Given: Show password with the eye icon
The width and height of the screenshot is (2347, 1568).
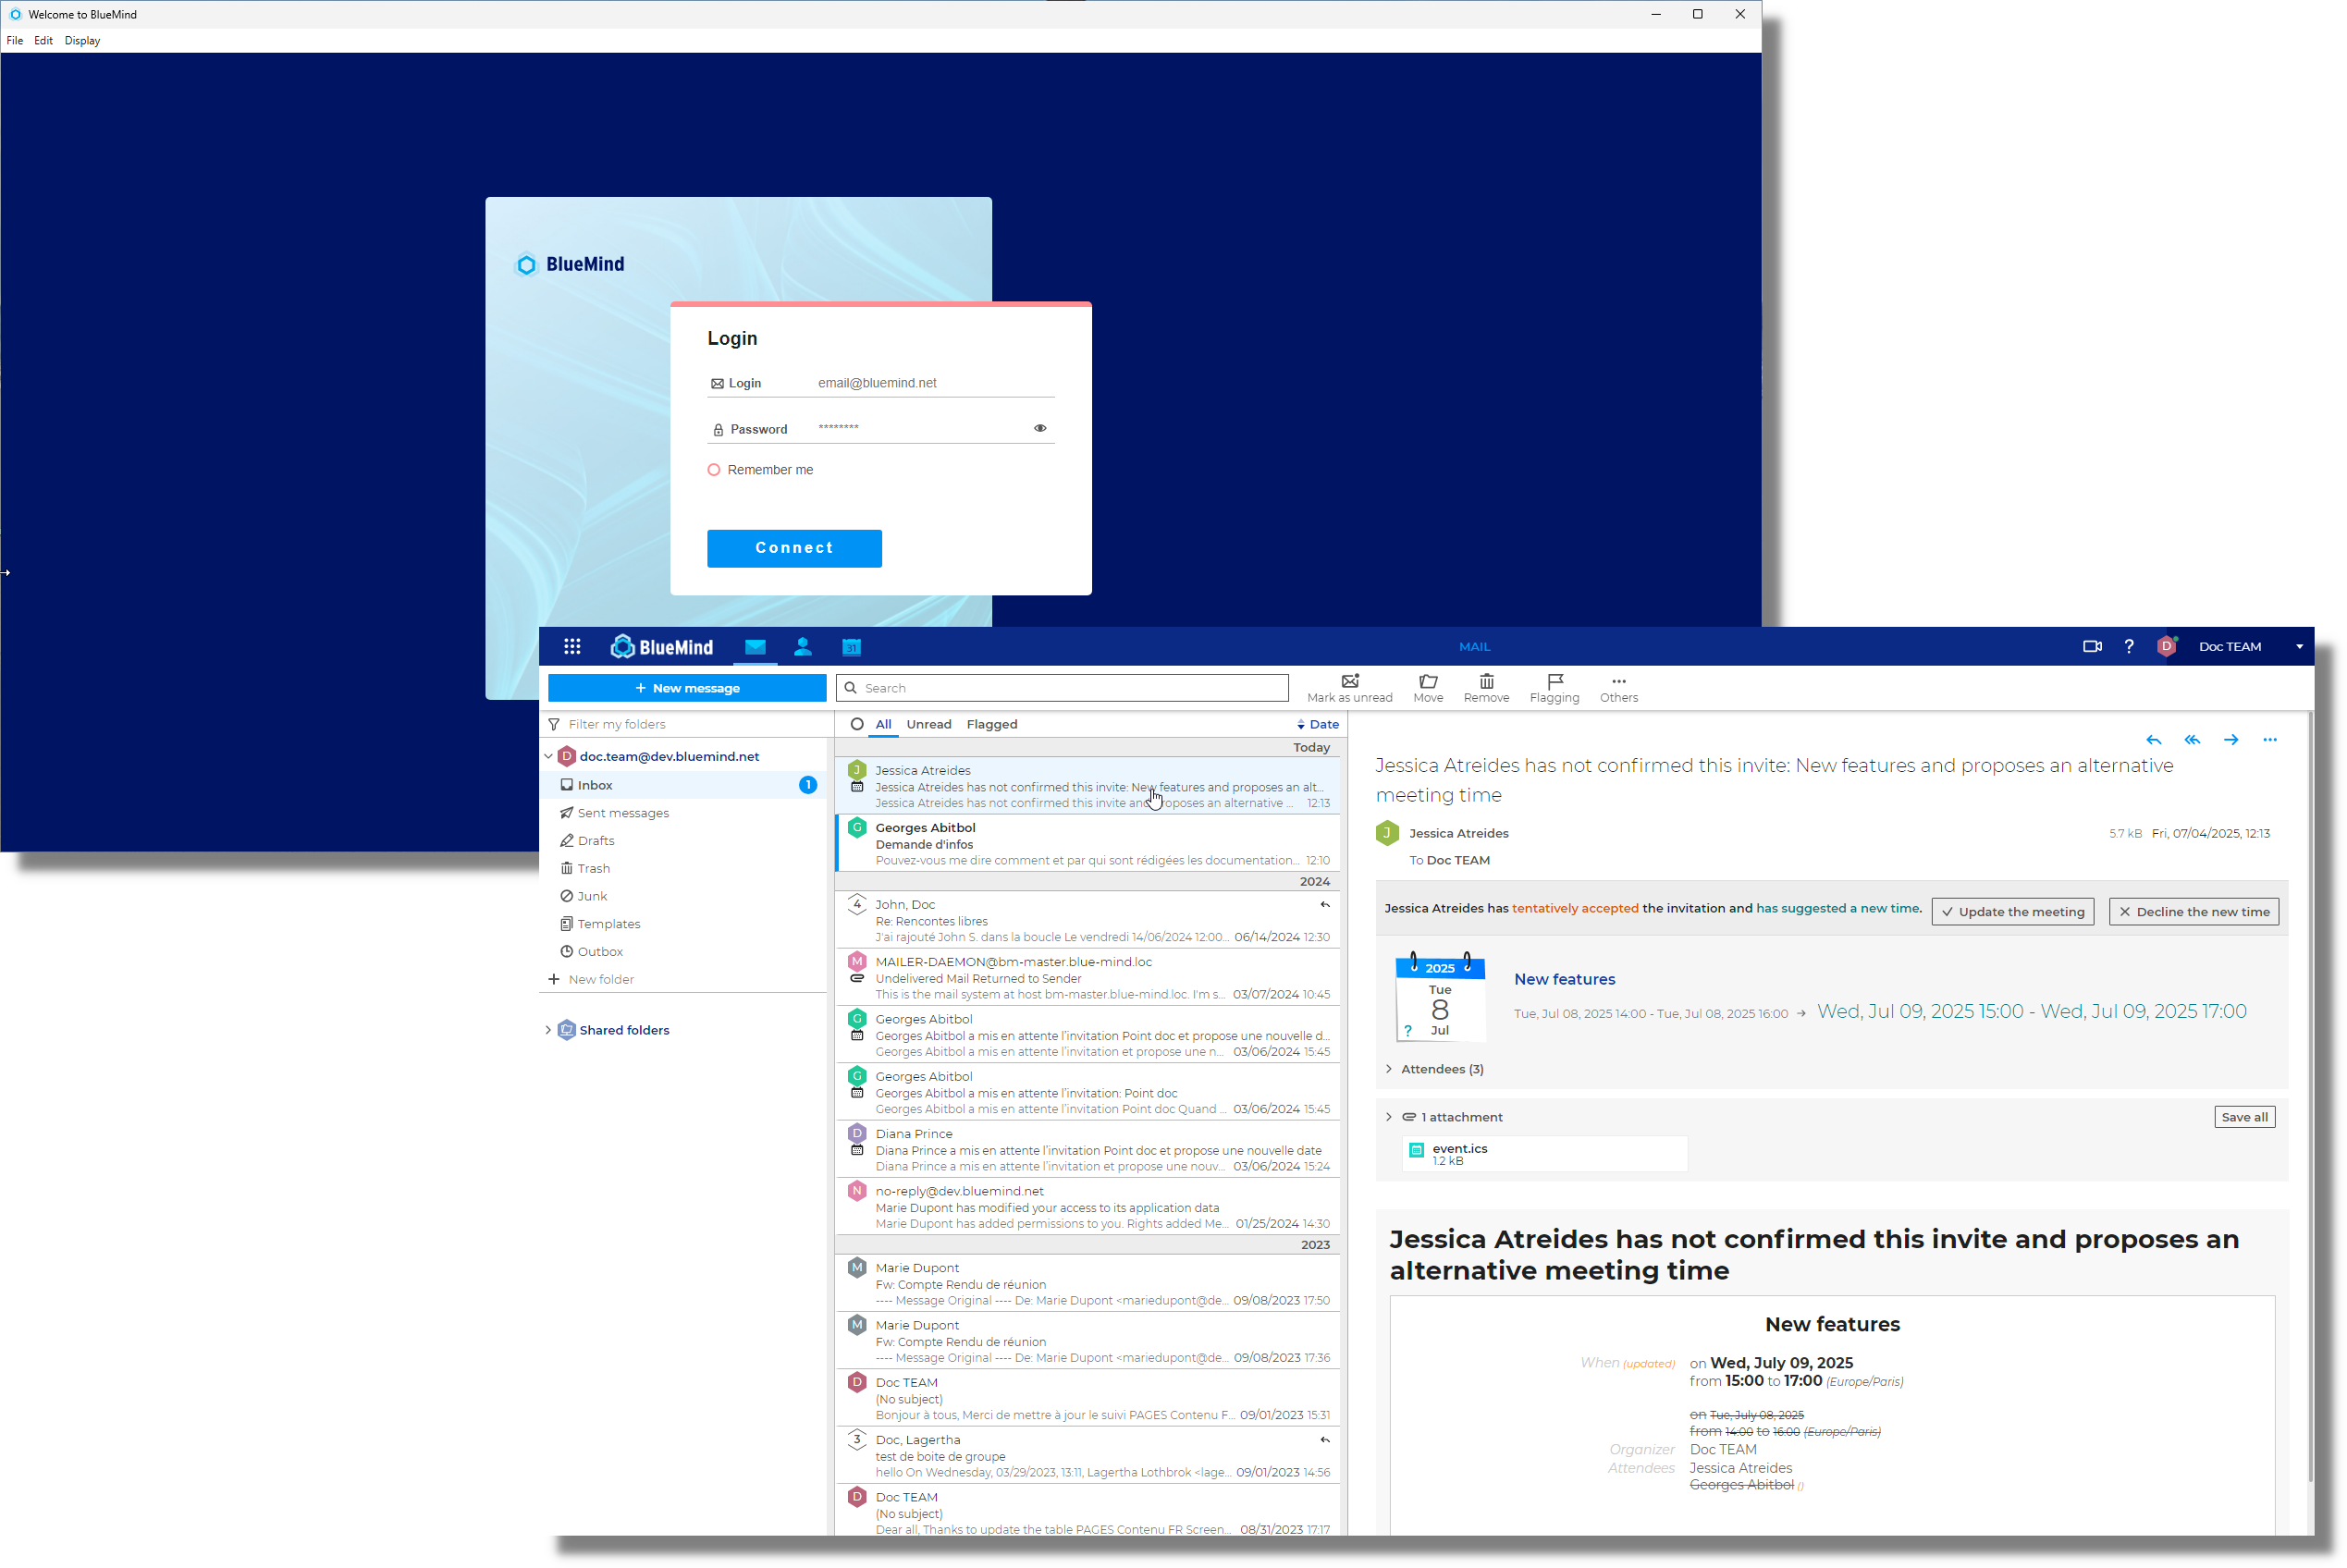Looking at the screenshot, I should [x=1040, y=428].
